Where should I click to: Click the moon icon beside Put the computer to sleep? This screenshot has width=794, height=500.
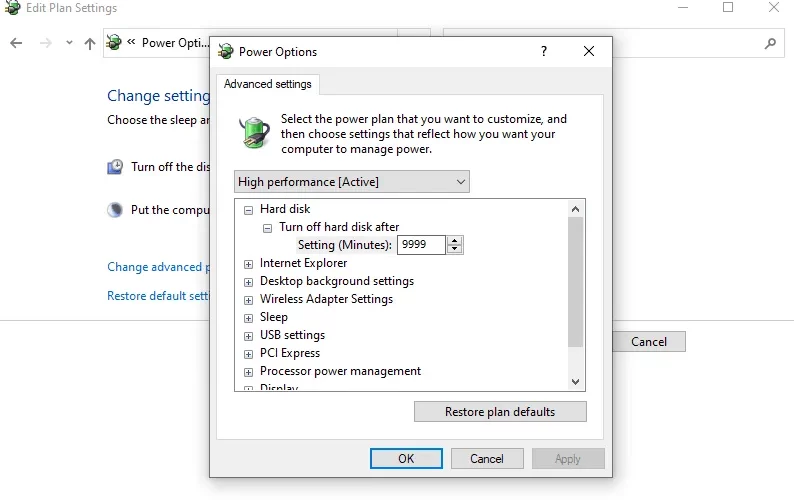tap(115, 209)
